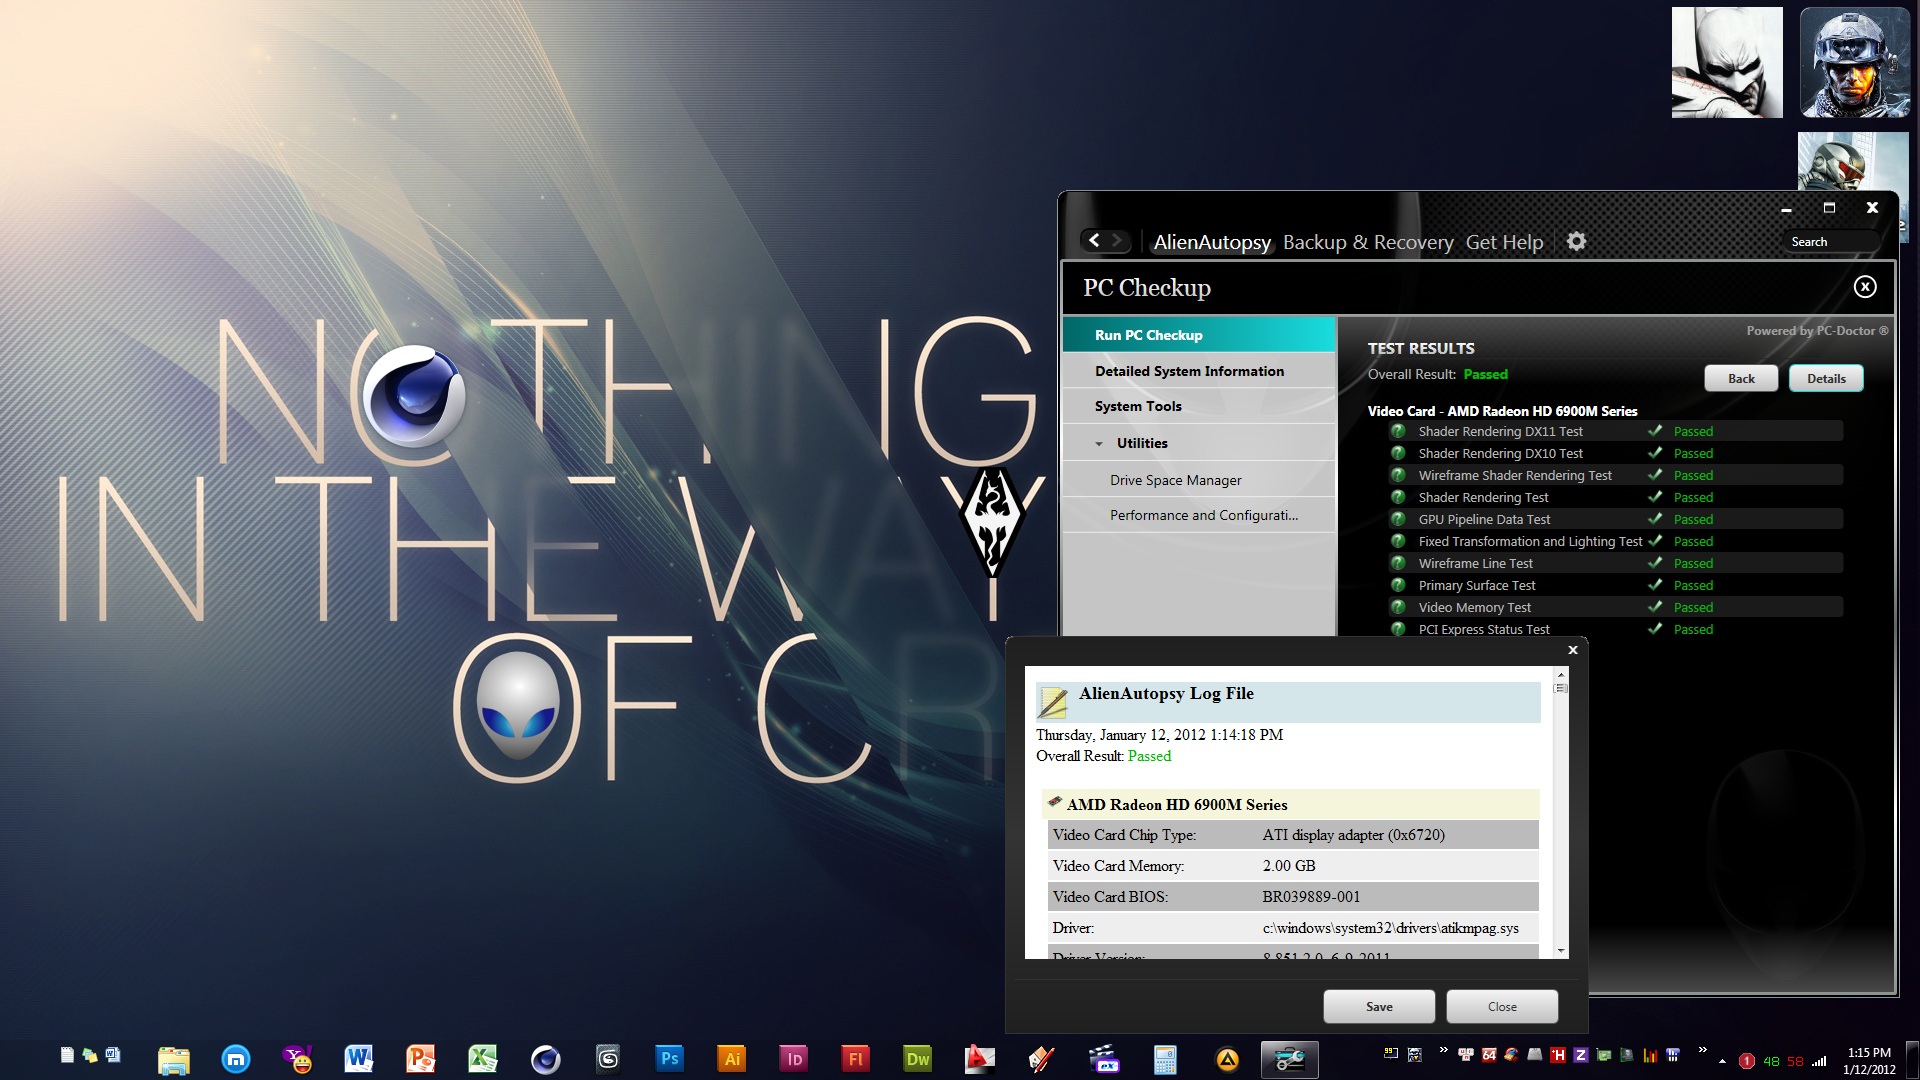Collapse the Utilities section arrow
The height and width of the screenshot is (1080, 1920).
pyautogui.click(x=1099, y=444)
